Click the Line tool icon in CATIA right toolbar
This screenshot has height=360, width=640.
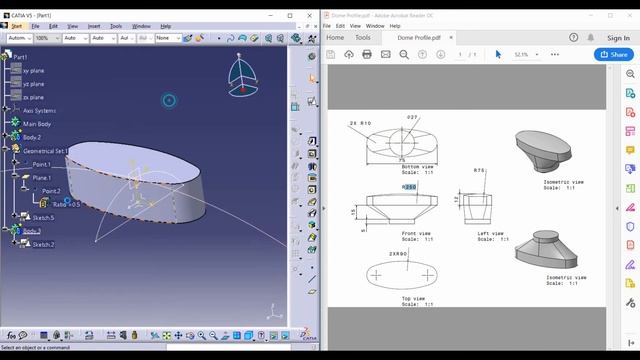pyautogui.click(x=312, y=279)
